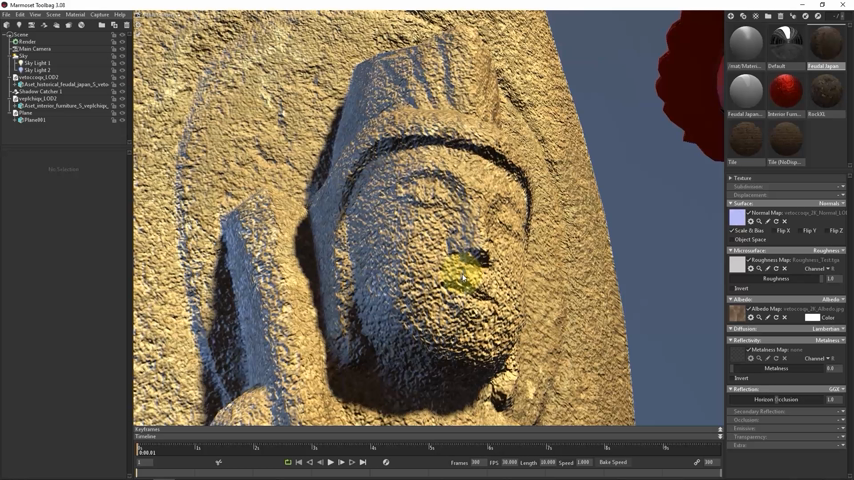Open the Roughness Channel dropdown
This screenshot has height=480, width=854.
pos(820,269)
